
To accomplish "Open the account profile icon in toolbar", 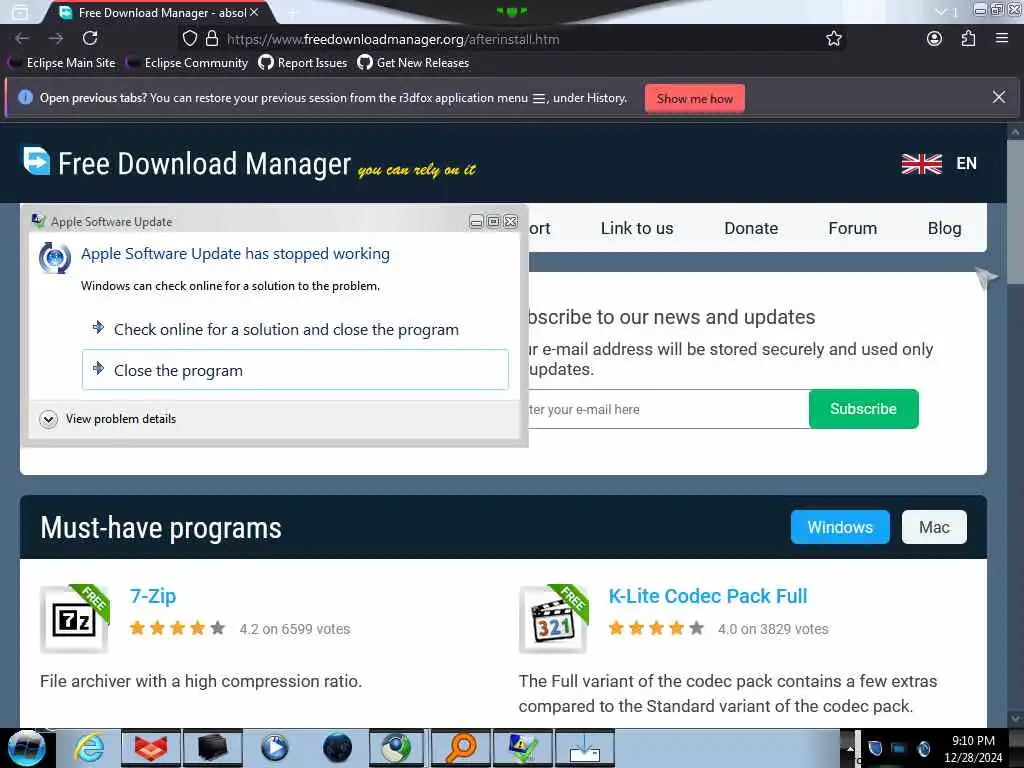I will tap(935, 39).
